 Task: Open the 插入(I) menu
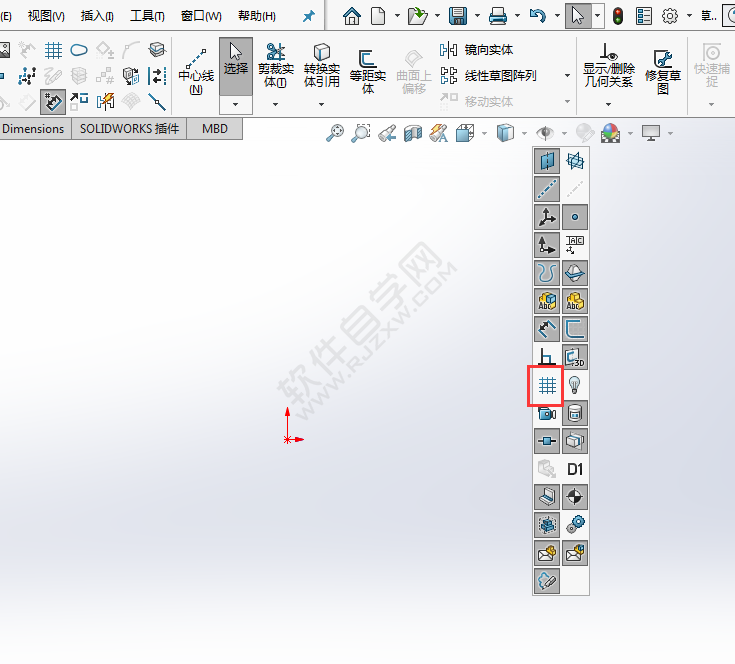click(97, 16)
